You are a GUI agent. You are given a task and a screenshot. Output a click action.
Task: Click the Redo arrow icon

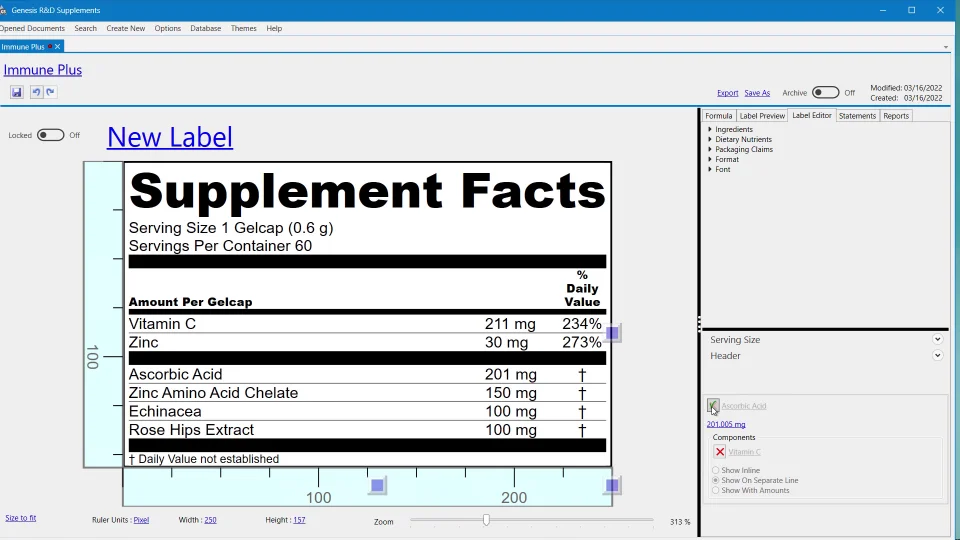[x=50, y=92]
